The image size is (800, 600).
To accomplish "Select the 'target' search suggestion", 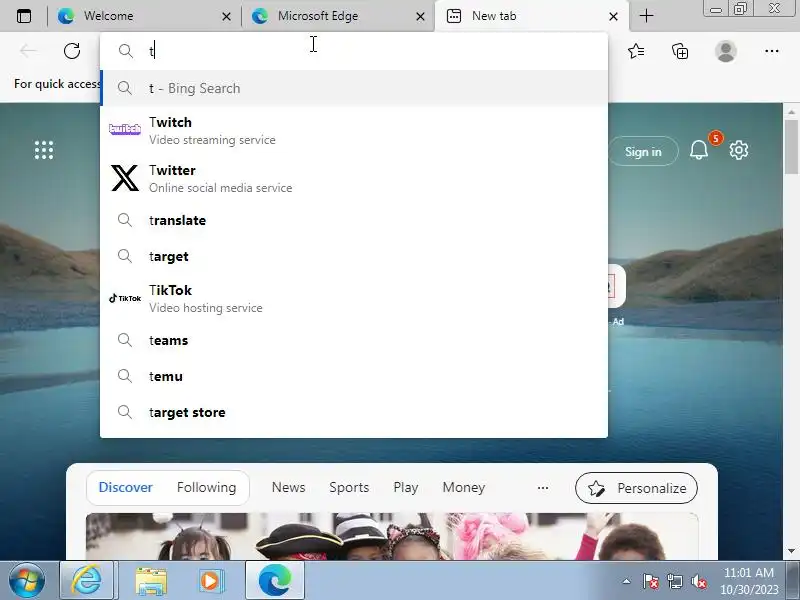I will pyautogui.click(x=354, y=256).
